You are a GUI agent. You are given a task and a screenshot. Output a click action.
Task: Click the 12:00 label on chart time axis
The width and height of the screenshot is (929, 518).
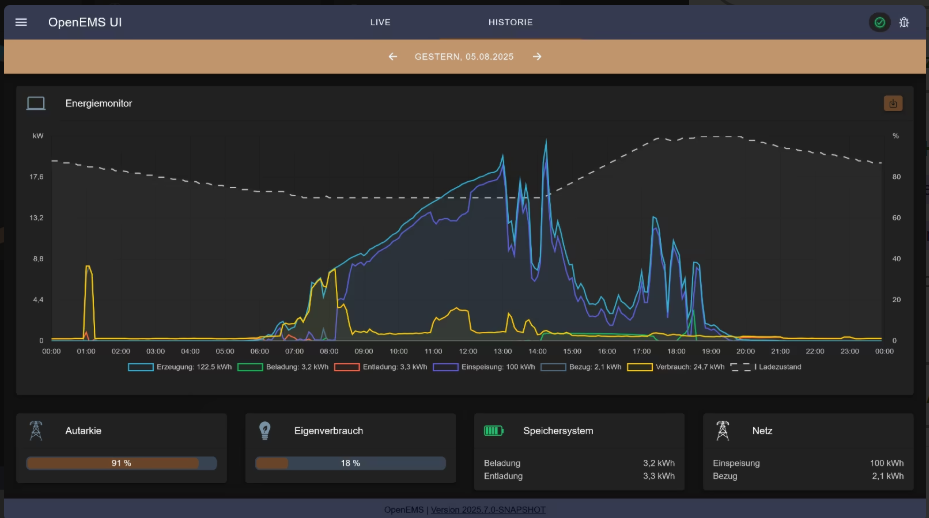(x=467, y=351)
